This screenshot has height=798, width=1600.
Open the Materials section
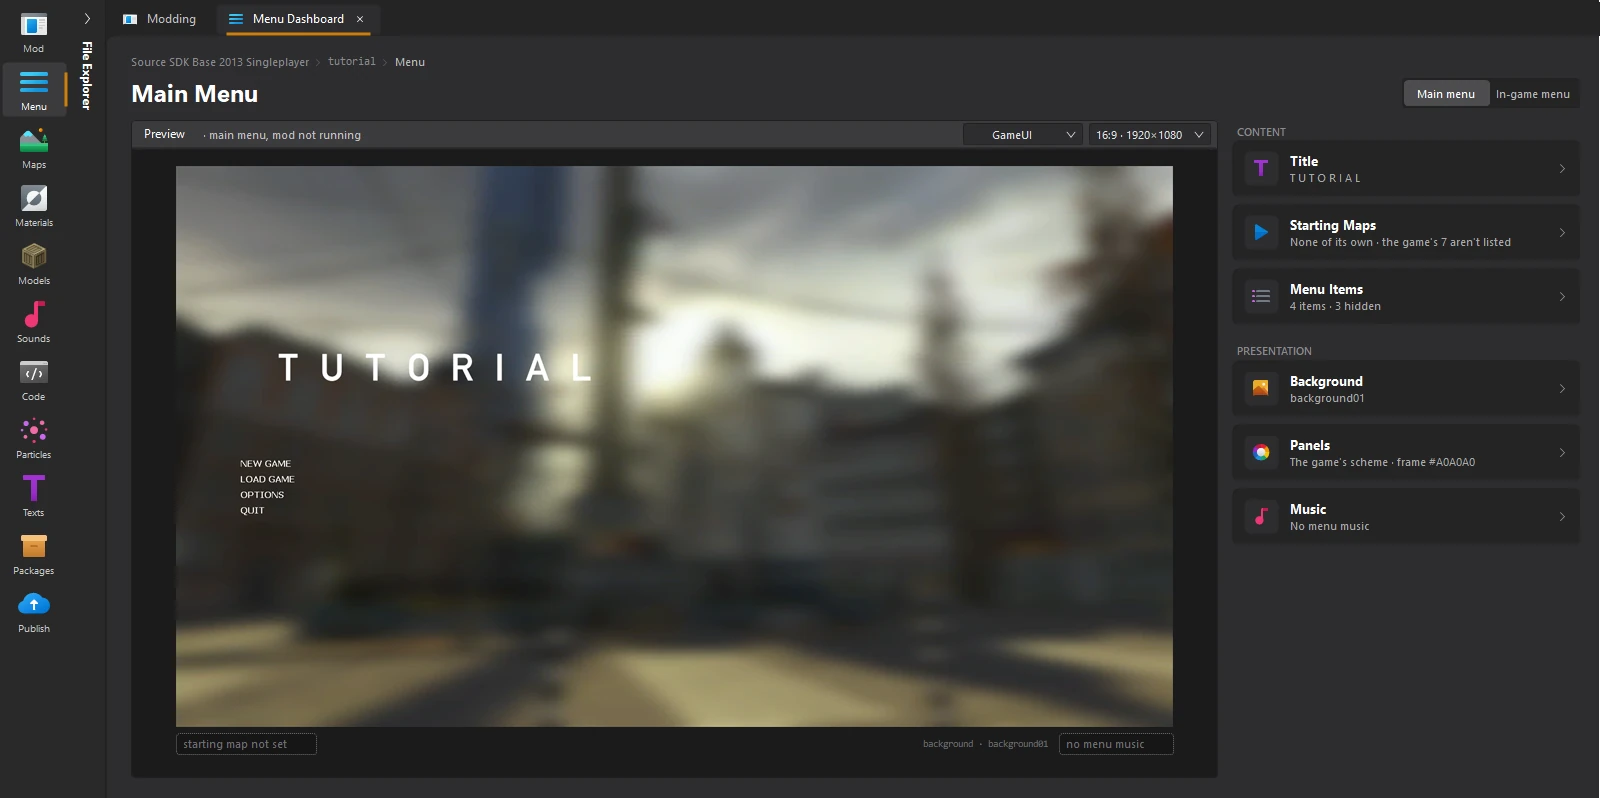tap(34, 206)
